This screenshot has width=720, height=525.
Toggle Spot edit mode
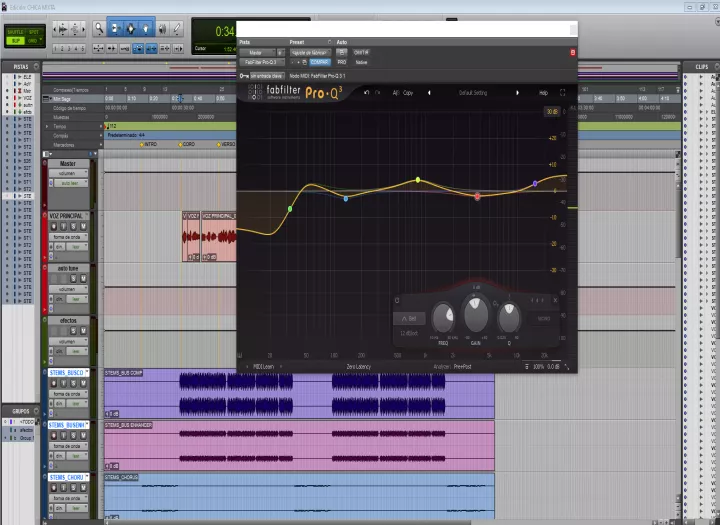34,32
